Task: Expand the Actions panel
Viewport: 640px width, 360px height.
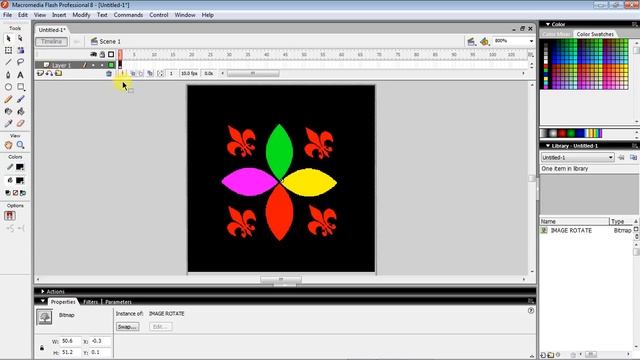Action: pyautogui.click(x=42, y=291)
